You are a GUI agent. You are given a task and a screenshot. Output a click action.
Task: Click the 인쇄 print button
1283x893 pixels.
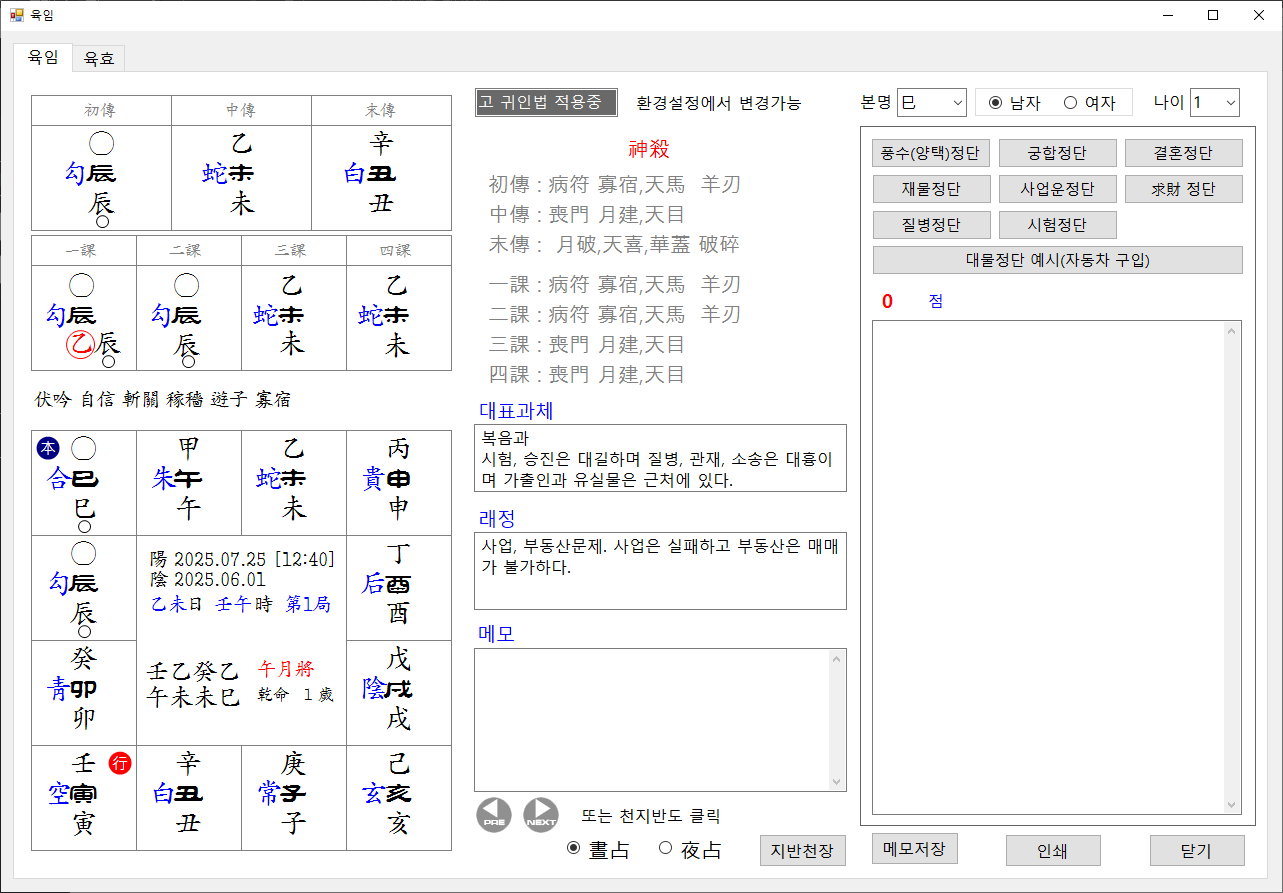[1053, 851]
